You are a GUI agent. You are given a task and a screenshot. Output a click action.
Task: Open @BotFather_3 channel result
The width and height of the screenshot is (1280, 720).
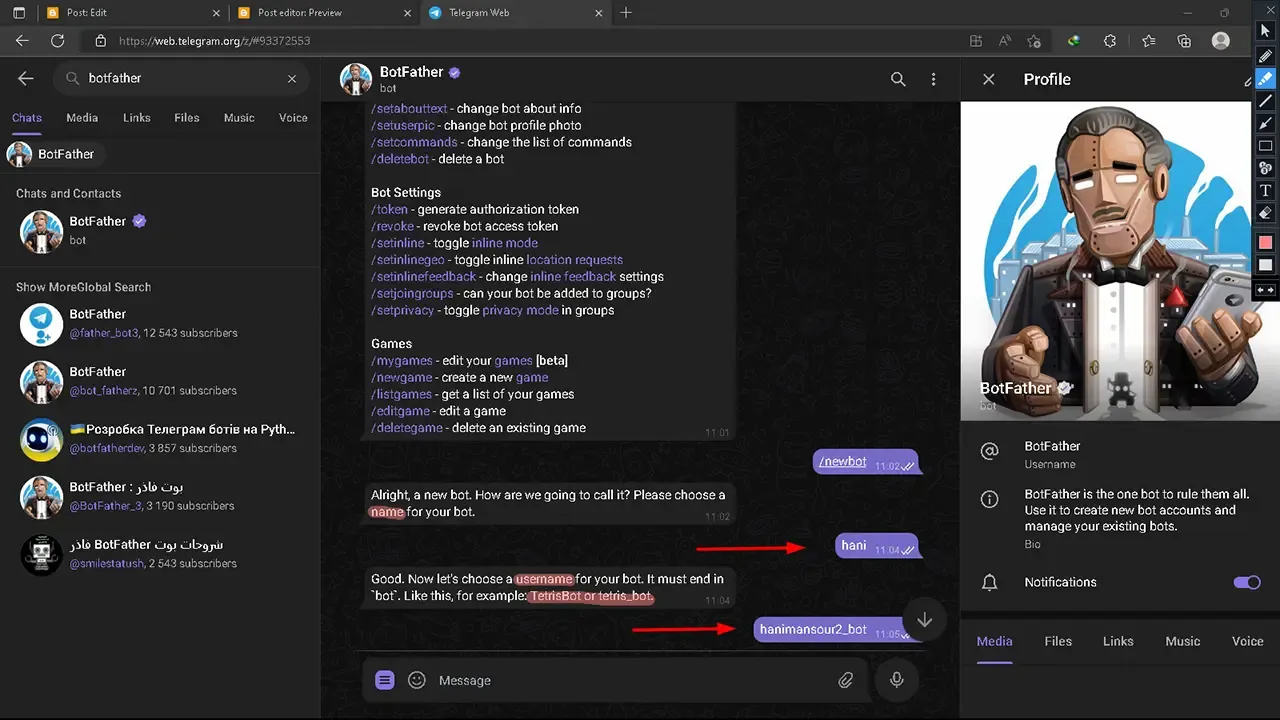click(160, 496)
